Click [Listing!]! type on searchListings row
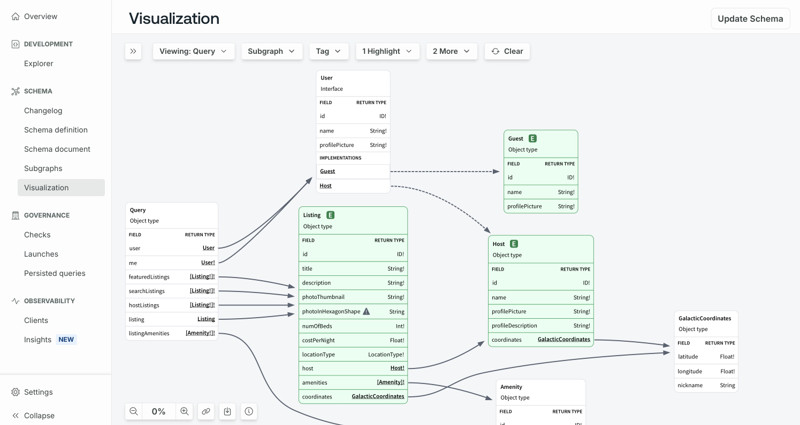The image size is (800, 425). [x=202, y=291]
